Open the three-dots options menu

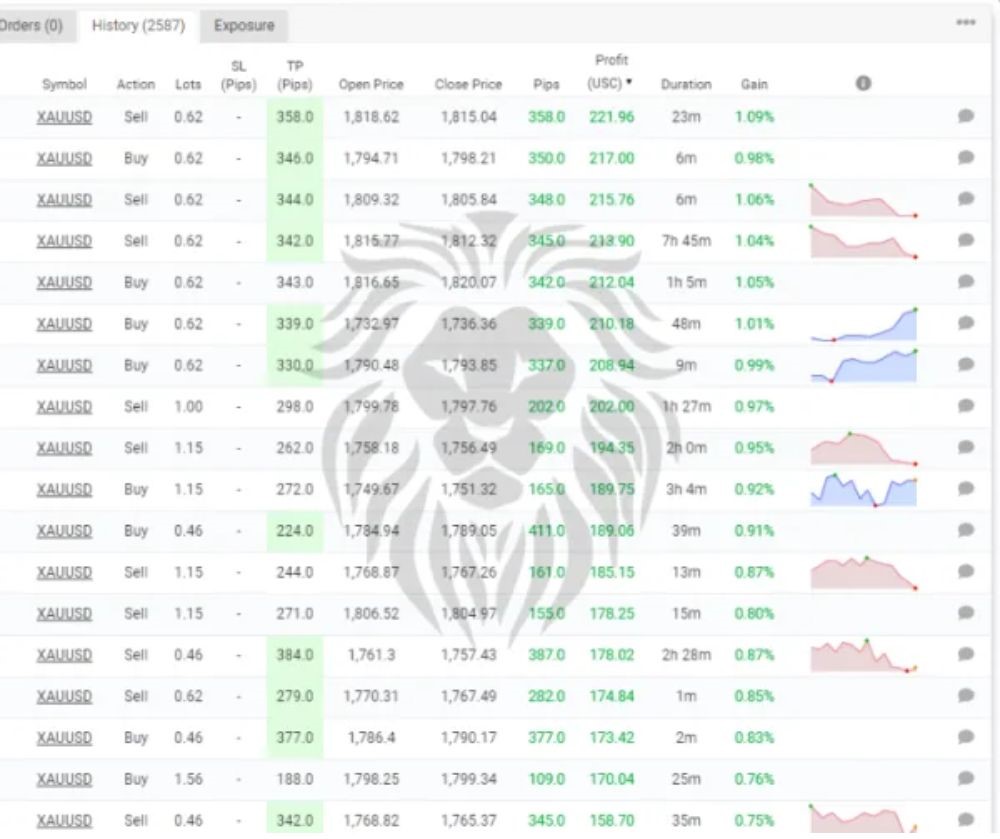pyautogui.click(x=966, y=22)
